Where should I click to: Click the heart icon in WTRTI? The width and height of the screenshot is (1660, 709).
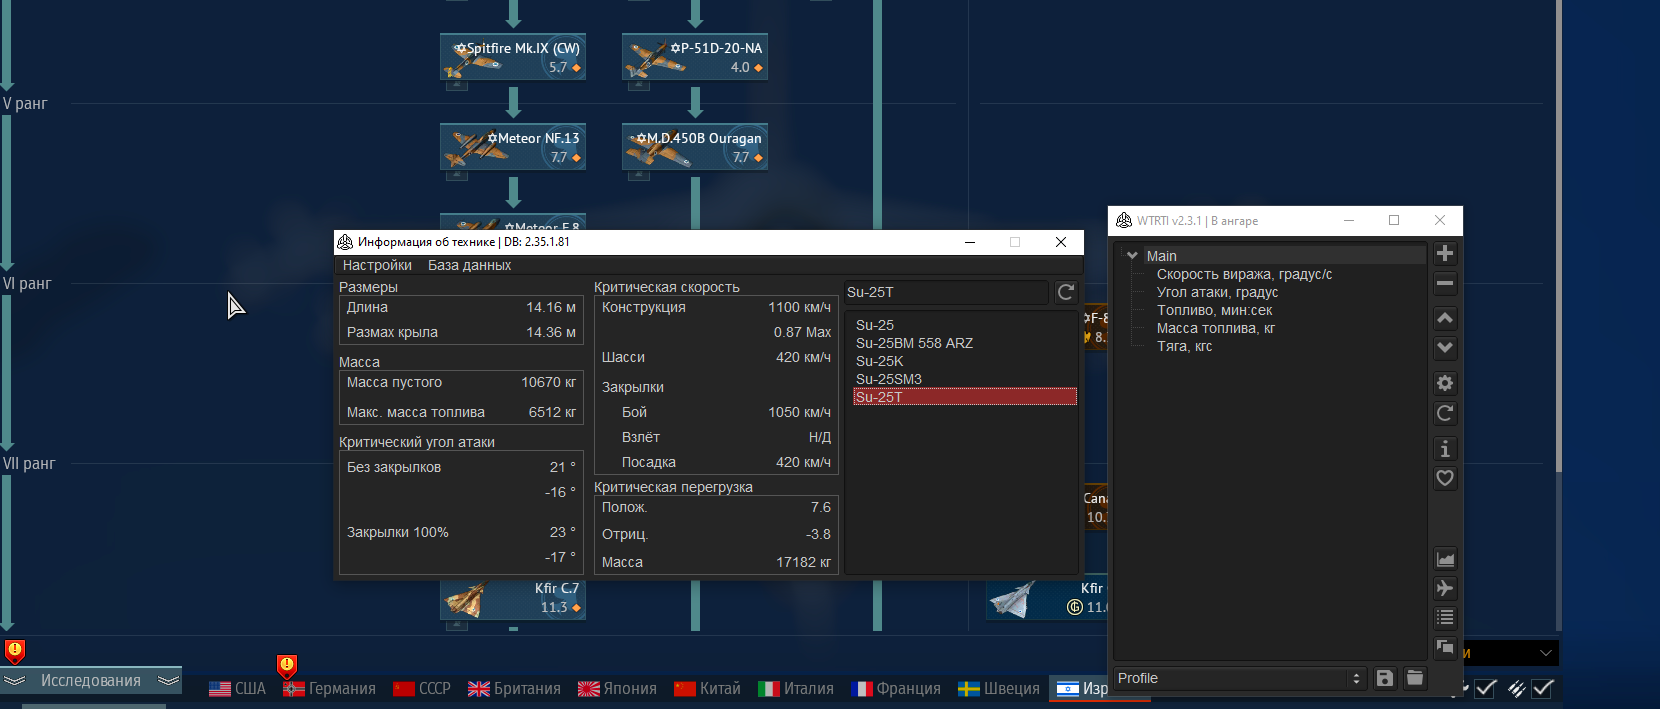[1445, 478]
